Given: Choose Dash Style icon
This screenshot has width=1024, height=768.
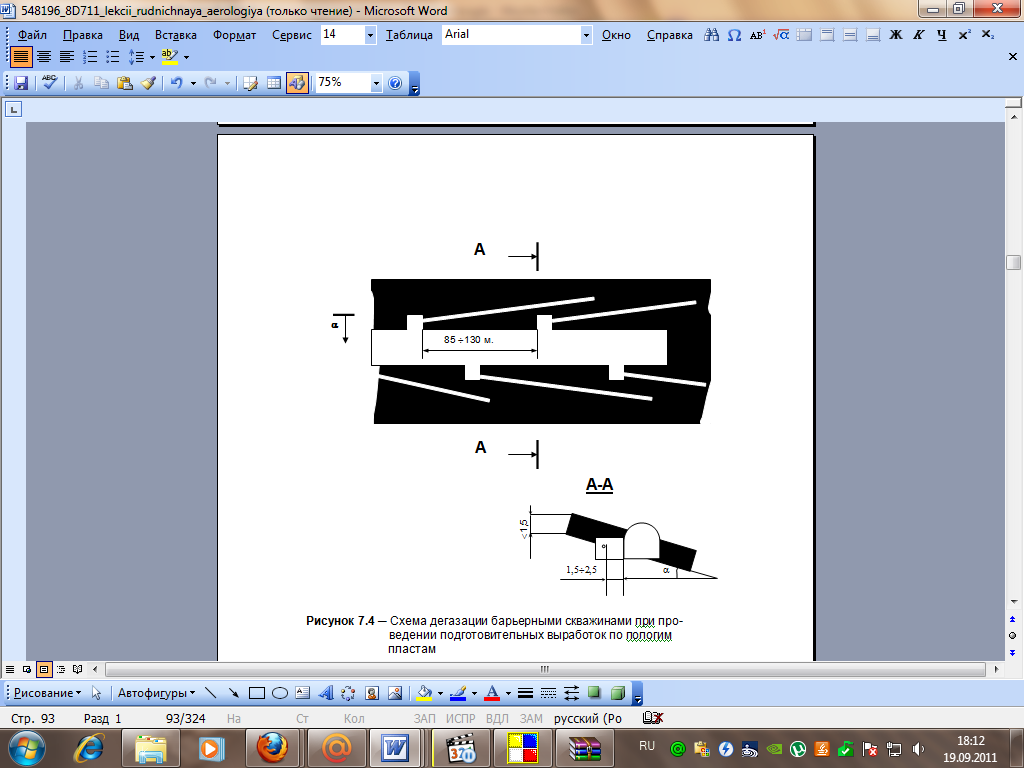Looking at the screenshot, I should 549,693.
